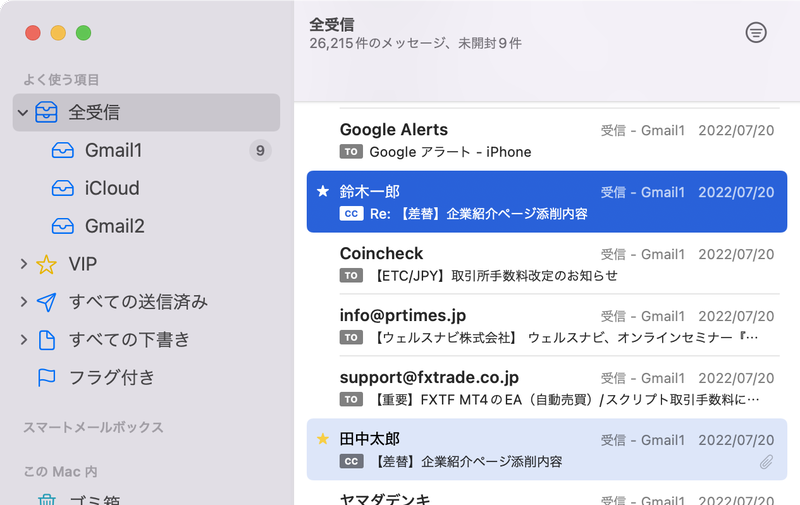The width and height of the screenshot is (800, 505).
Task: Expand the VIP mailbox
Action: click(x=23, y=264)
